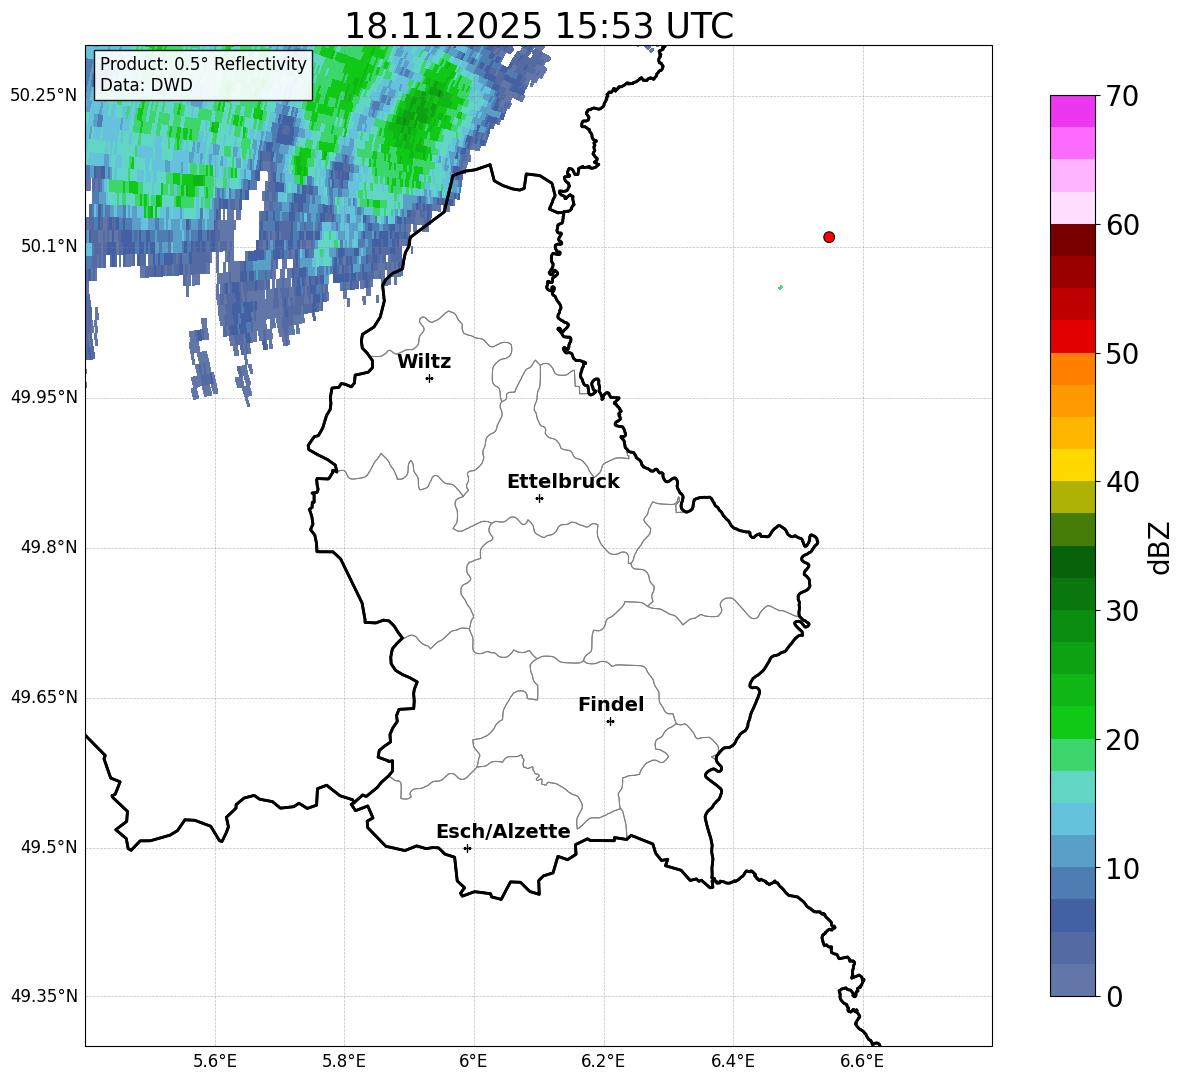
Task: Click the title 18.11.2025 15:53 UTC
Action: click(x=538, y=26)
